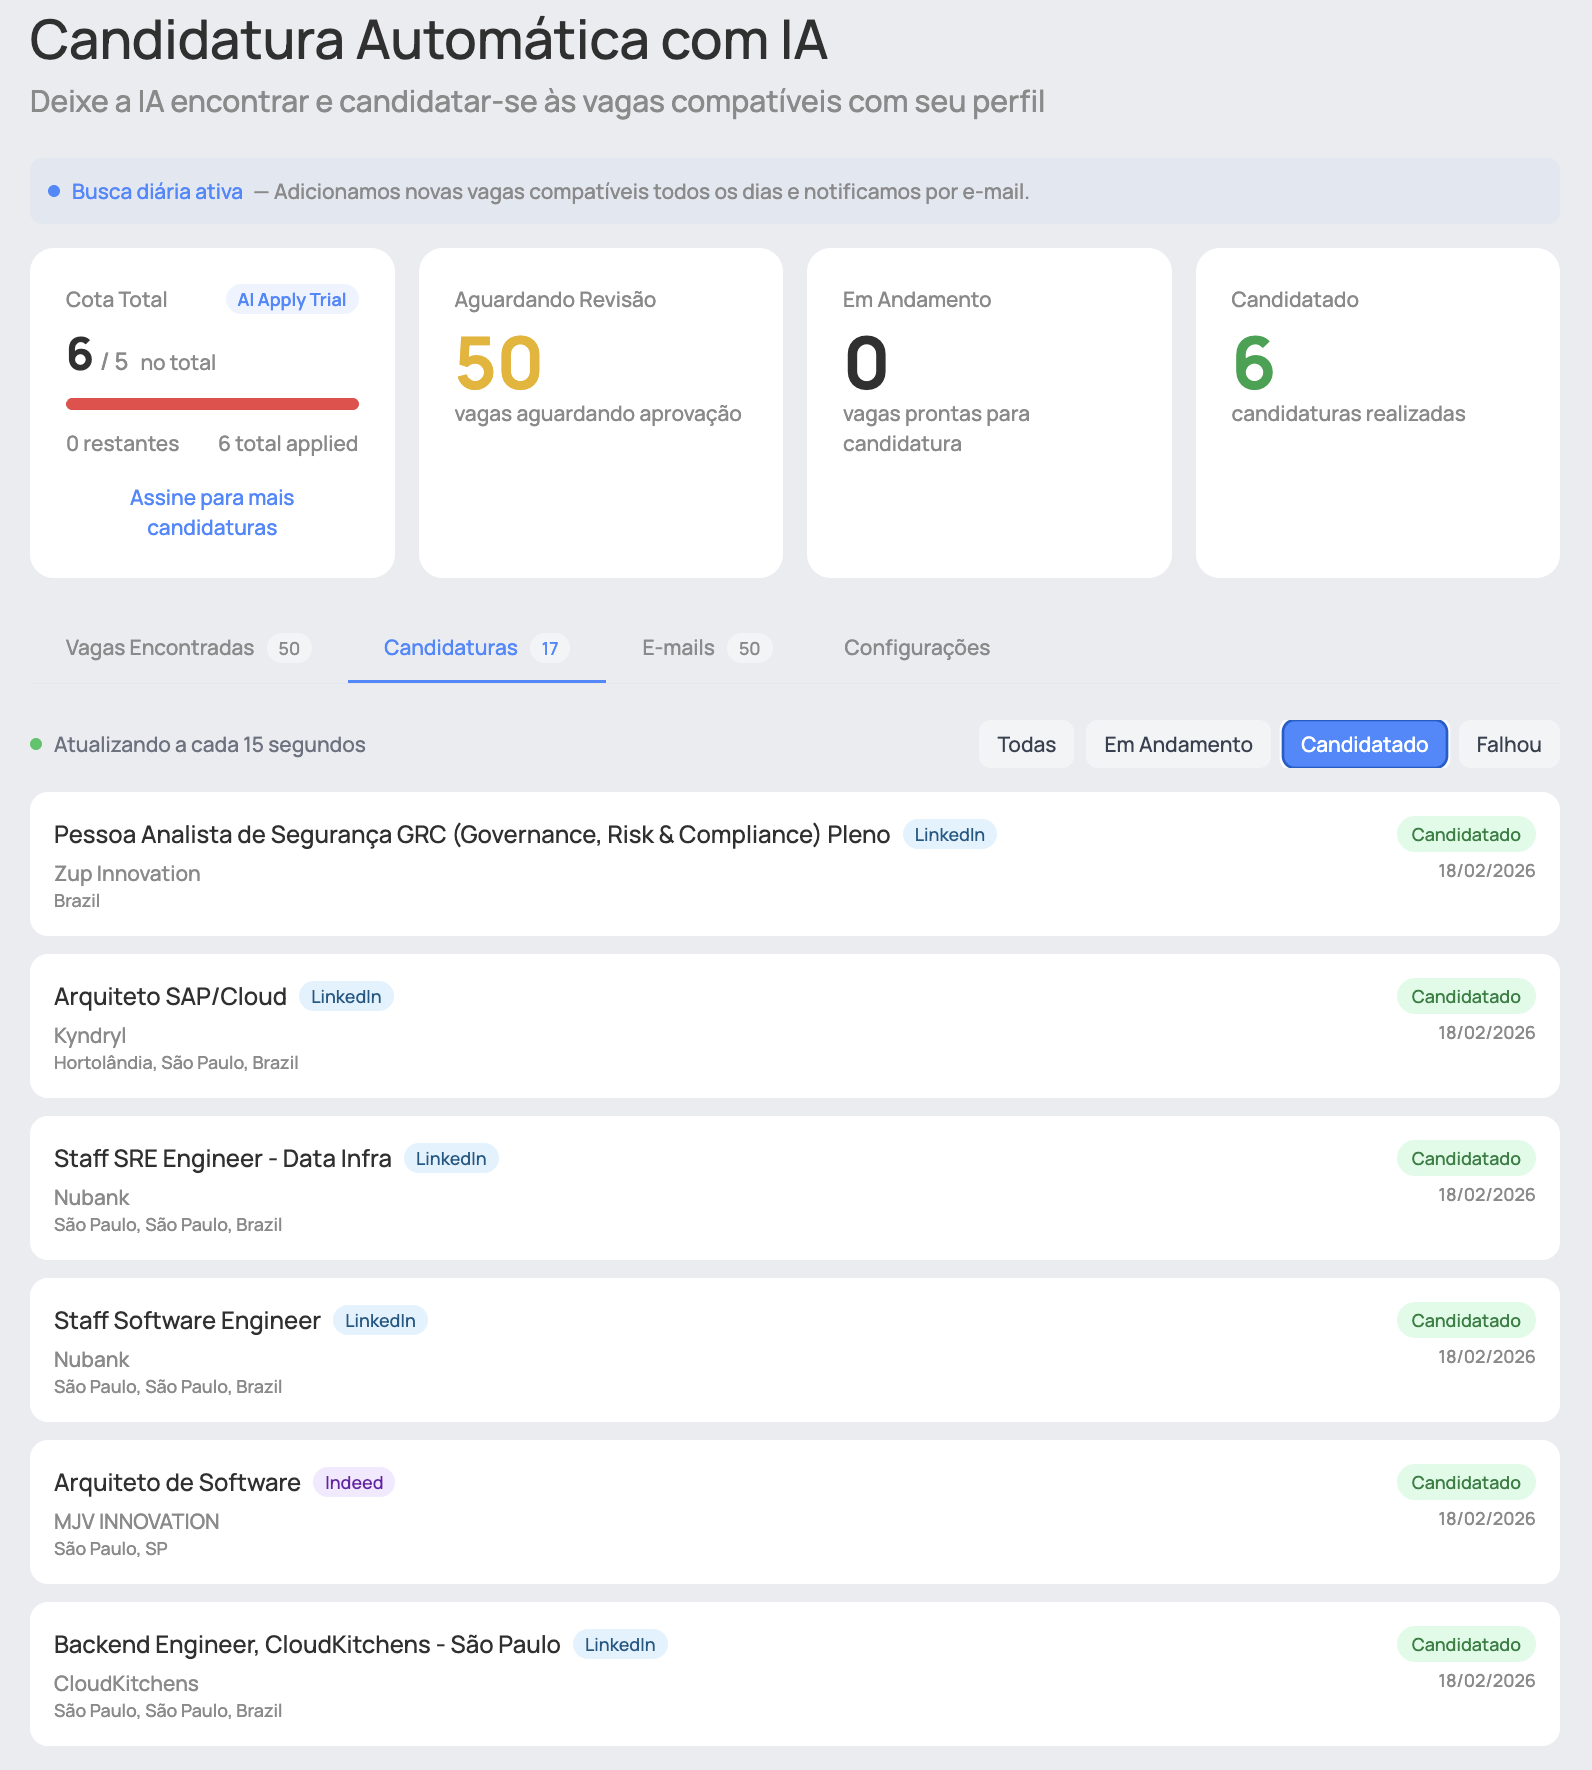Viewport: 1592px width, 1770px height.
Task: Select the Candidaturas tab
Action: tap(476, 648)
